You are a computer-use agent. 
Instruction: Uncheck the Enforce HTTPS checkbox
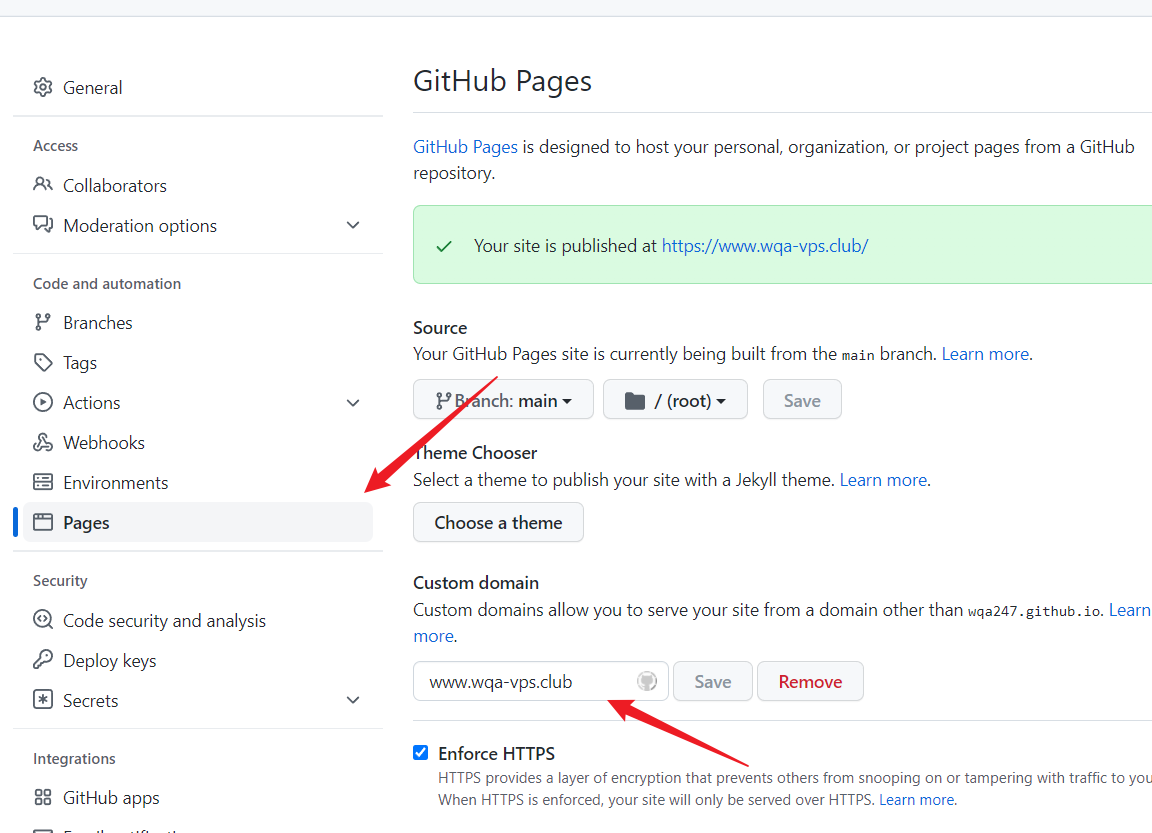tap(421, 753)
